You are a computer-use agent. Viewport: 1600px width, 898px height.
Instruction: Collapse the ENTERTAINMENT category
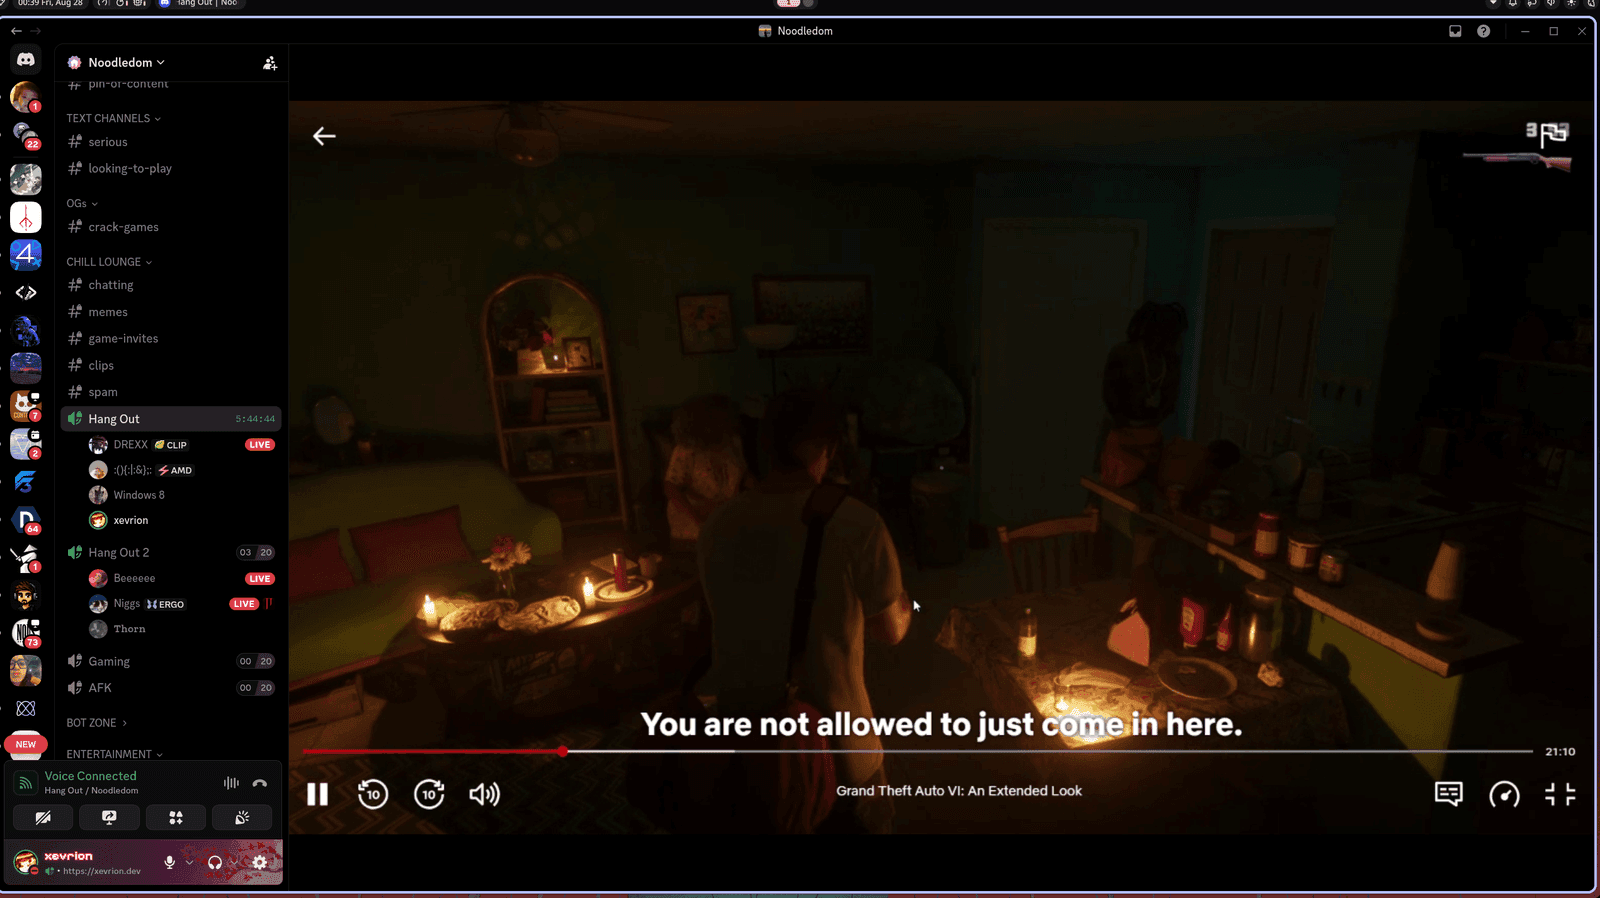pos(114,754)
